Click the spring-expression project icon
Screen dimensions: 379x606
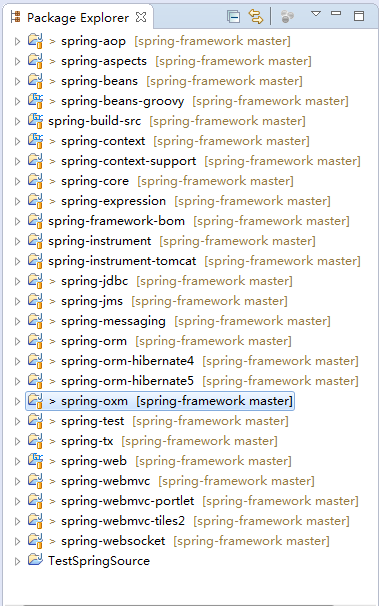tap(35, 201)
